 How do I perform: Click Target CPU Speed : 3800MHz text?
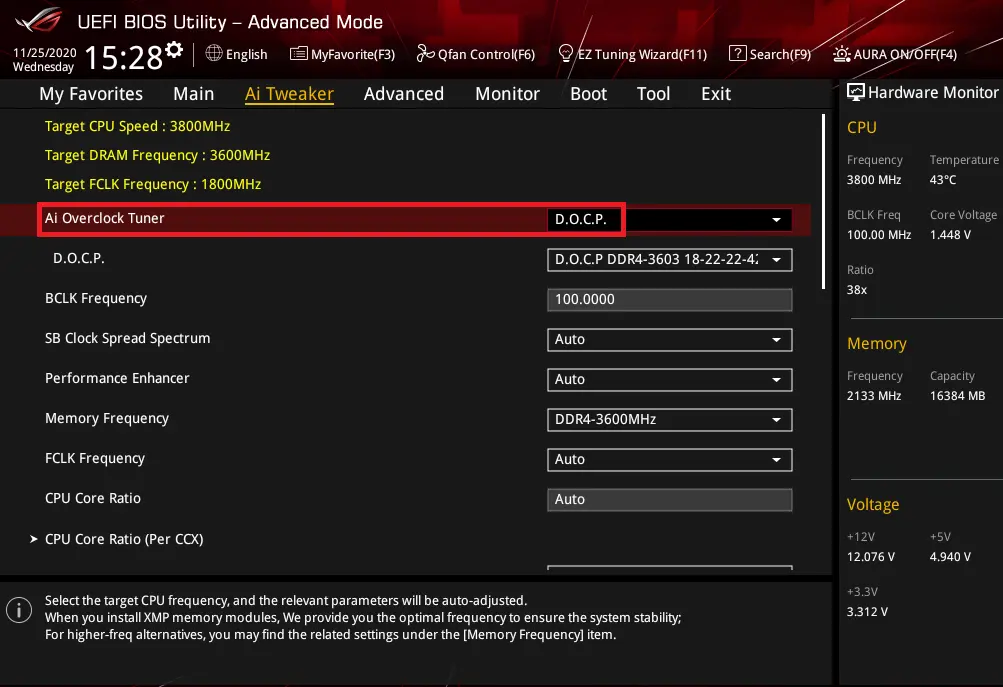click(x=138, y=126)
